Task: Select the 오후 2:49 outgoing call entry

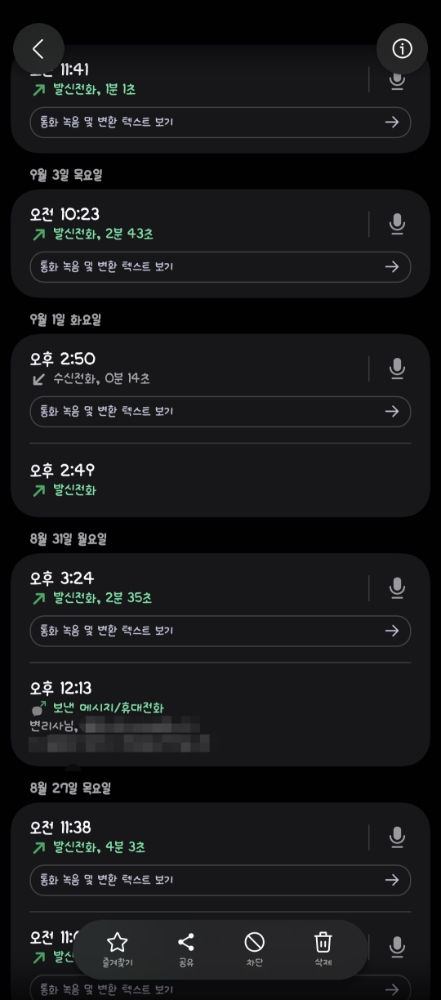Action: pyautogui.click(x=220, y=480)
